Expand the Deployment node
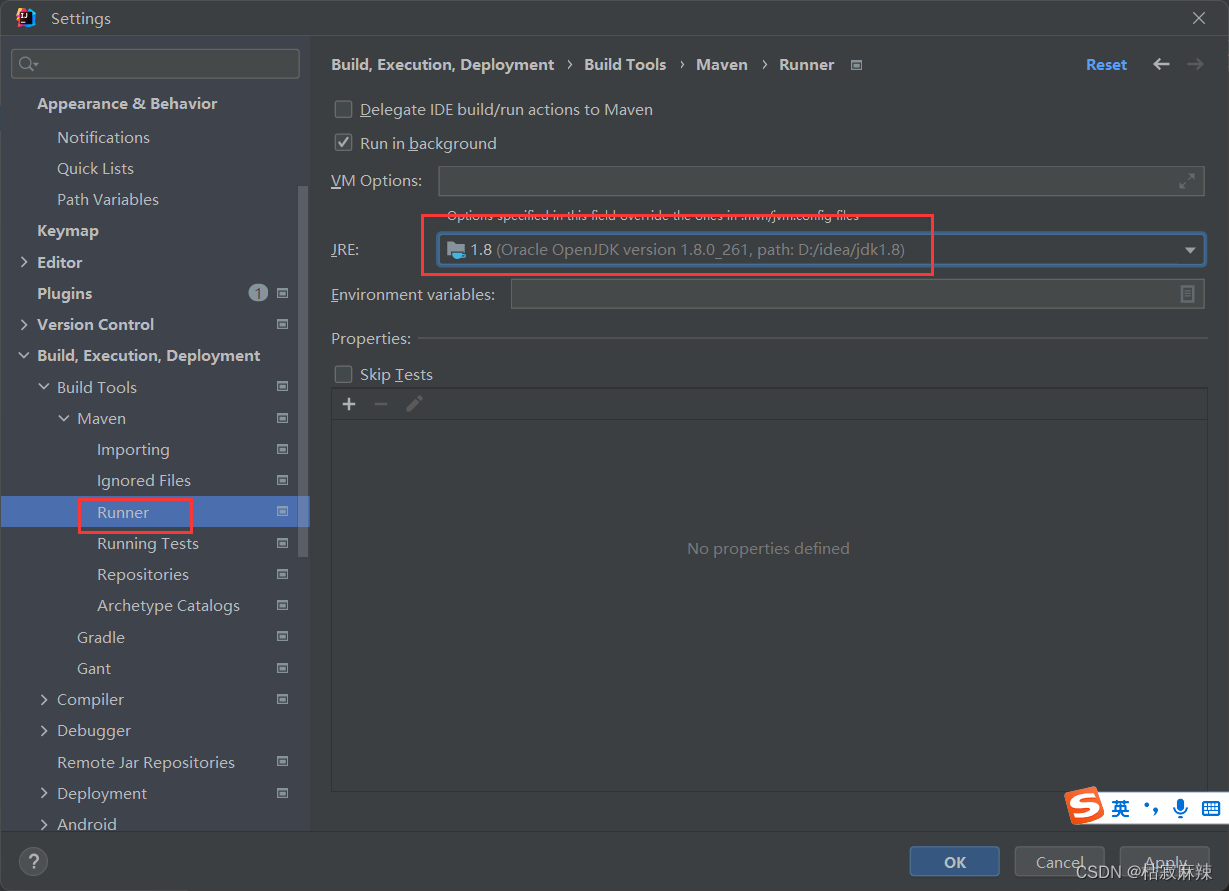The image size is (1229, 891). tap(44, 793)
